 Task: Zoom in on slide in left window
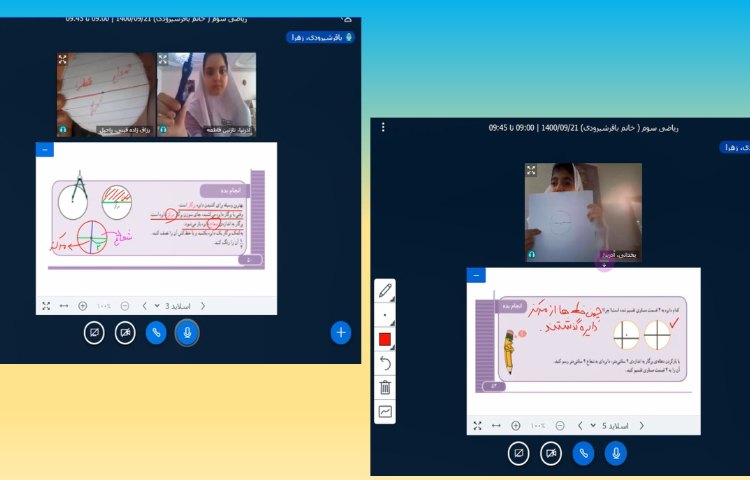tap(83, 306)
